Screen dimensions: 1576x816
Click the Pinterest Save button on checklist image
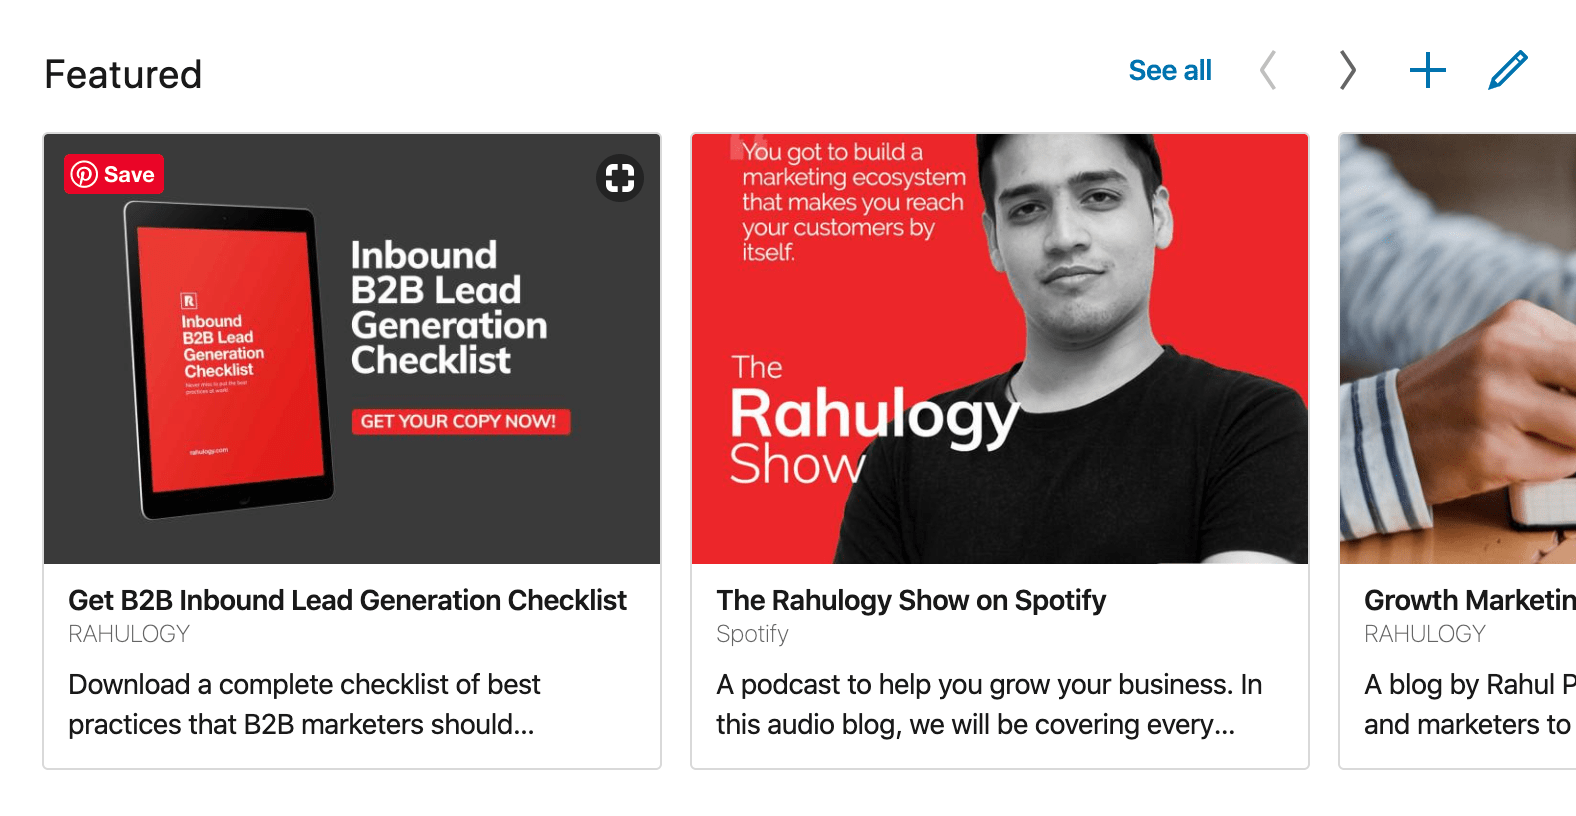pos(114,174)
